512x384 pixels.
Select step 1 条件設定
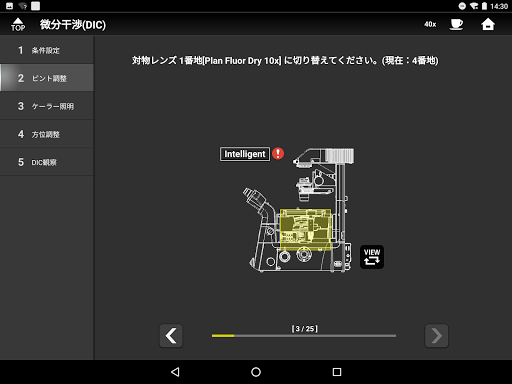[x=47, y=50]
